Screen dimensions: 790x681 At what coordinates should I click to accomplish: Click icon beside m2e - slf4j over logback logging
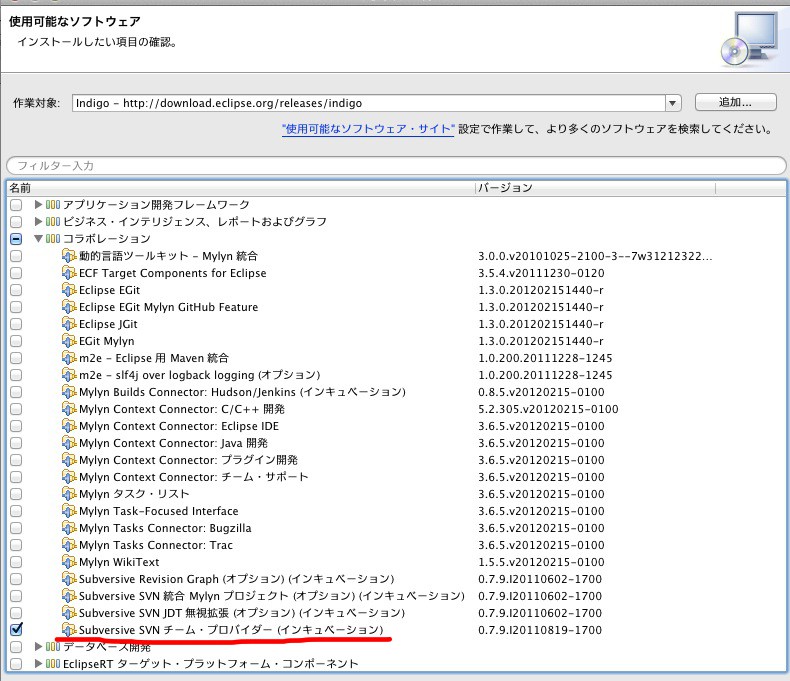(69, 375)
